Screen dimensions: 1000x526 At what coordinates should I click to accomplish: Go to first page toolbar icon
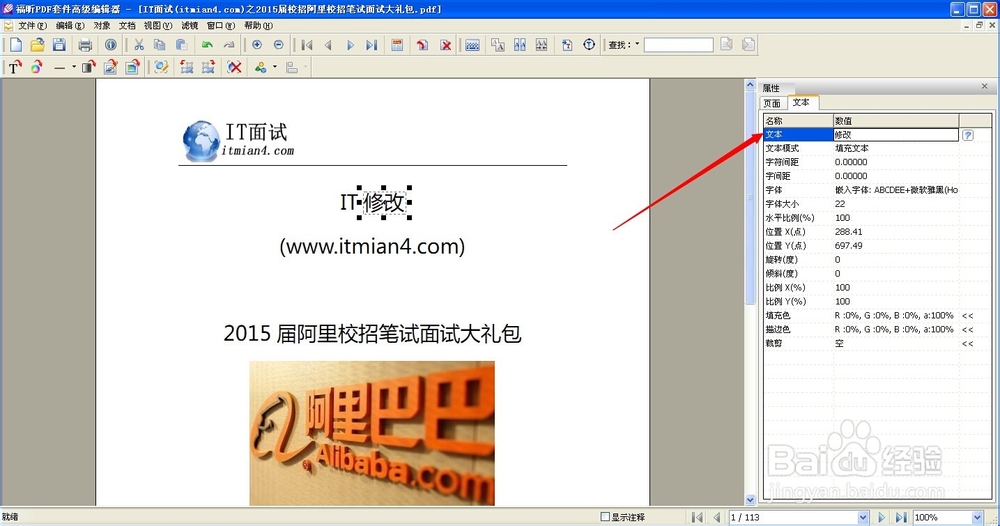[307, 45]
